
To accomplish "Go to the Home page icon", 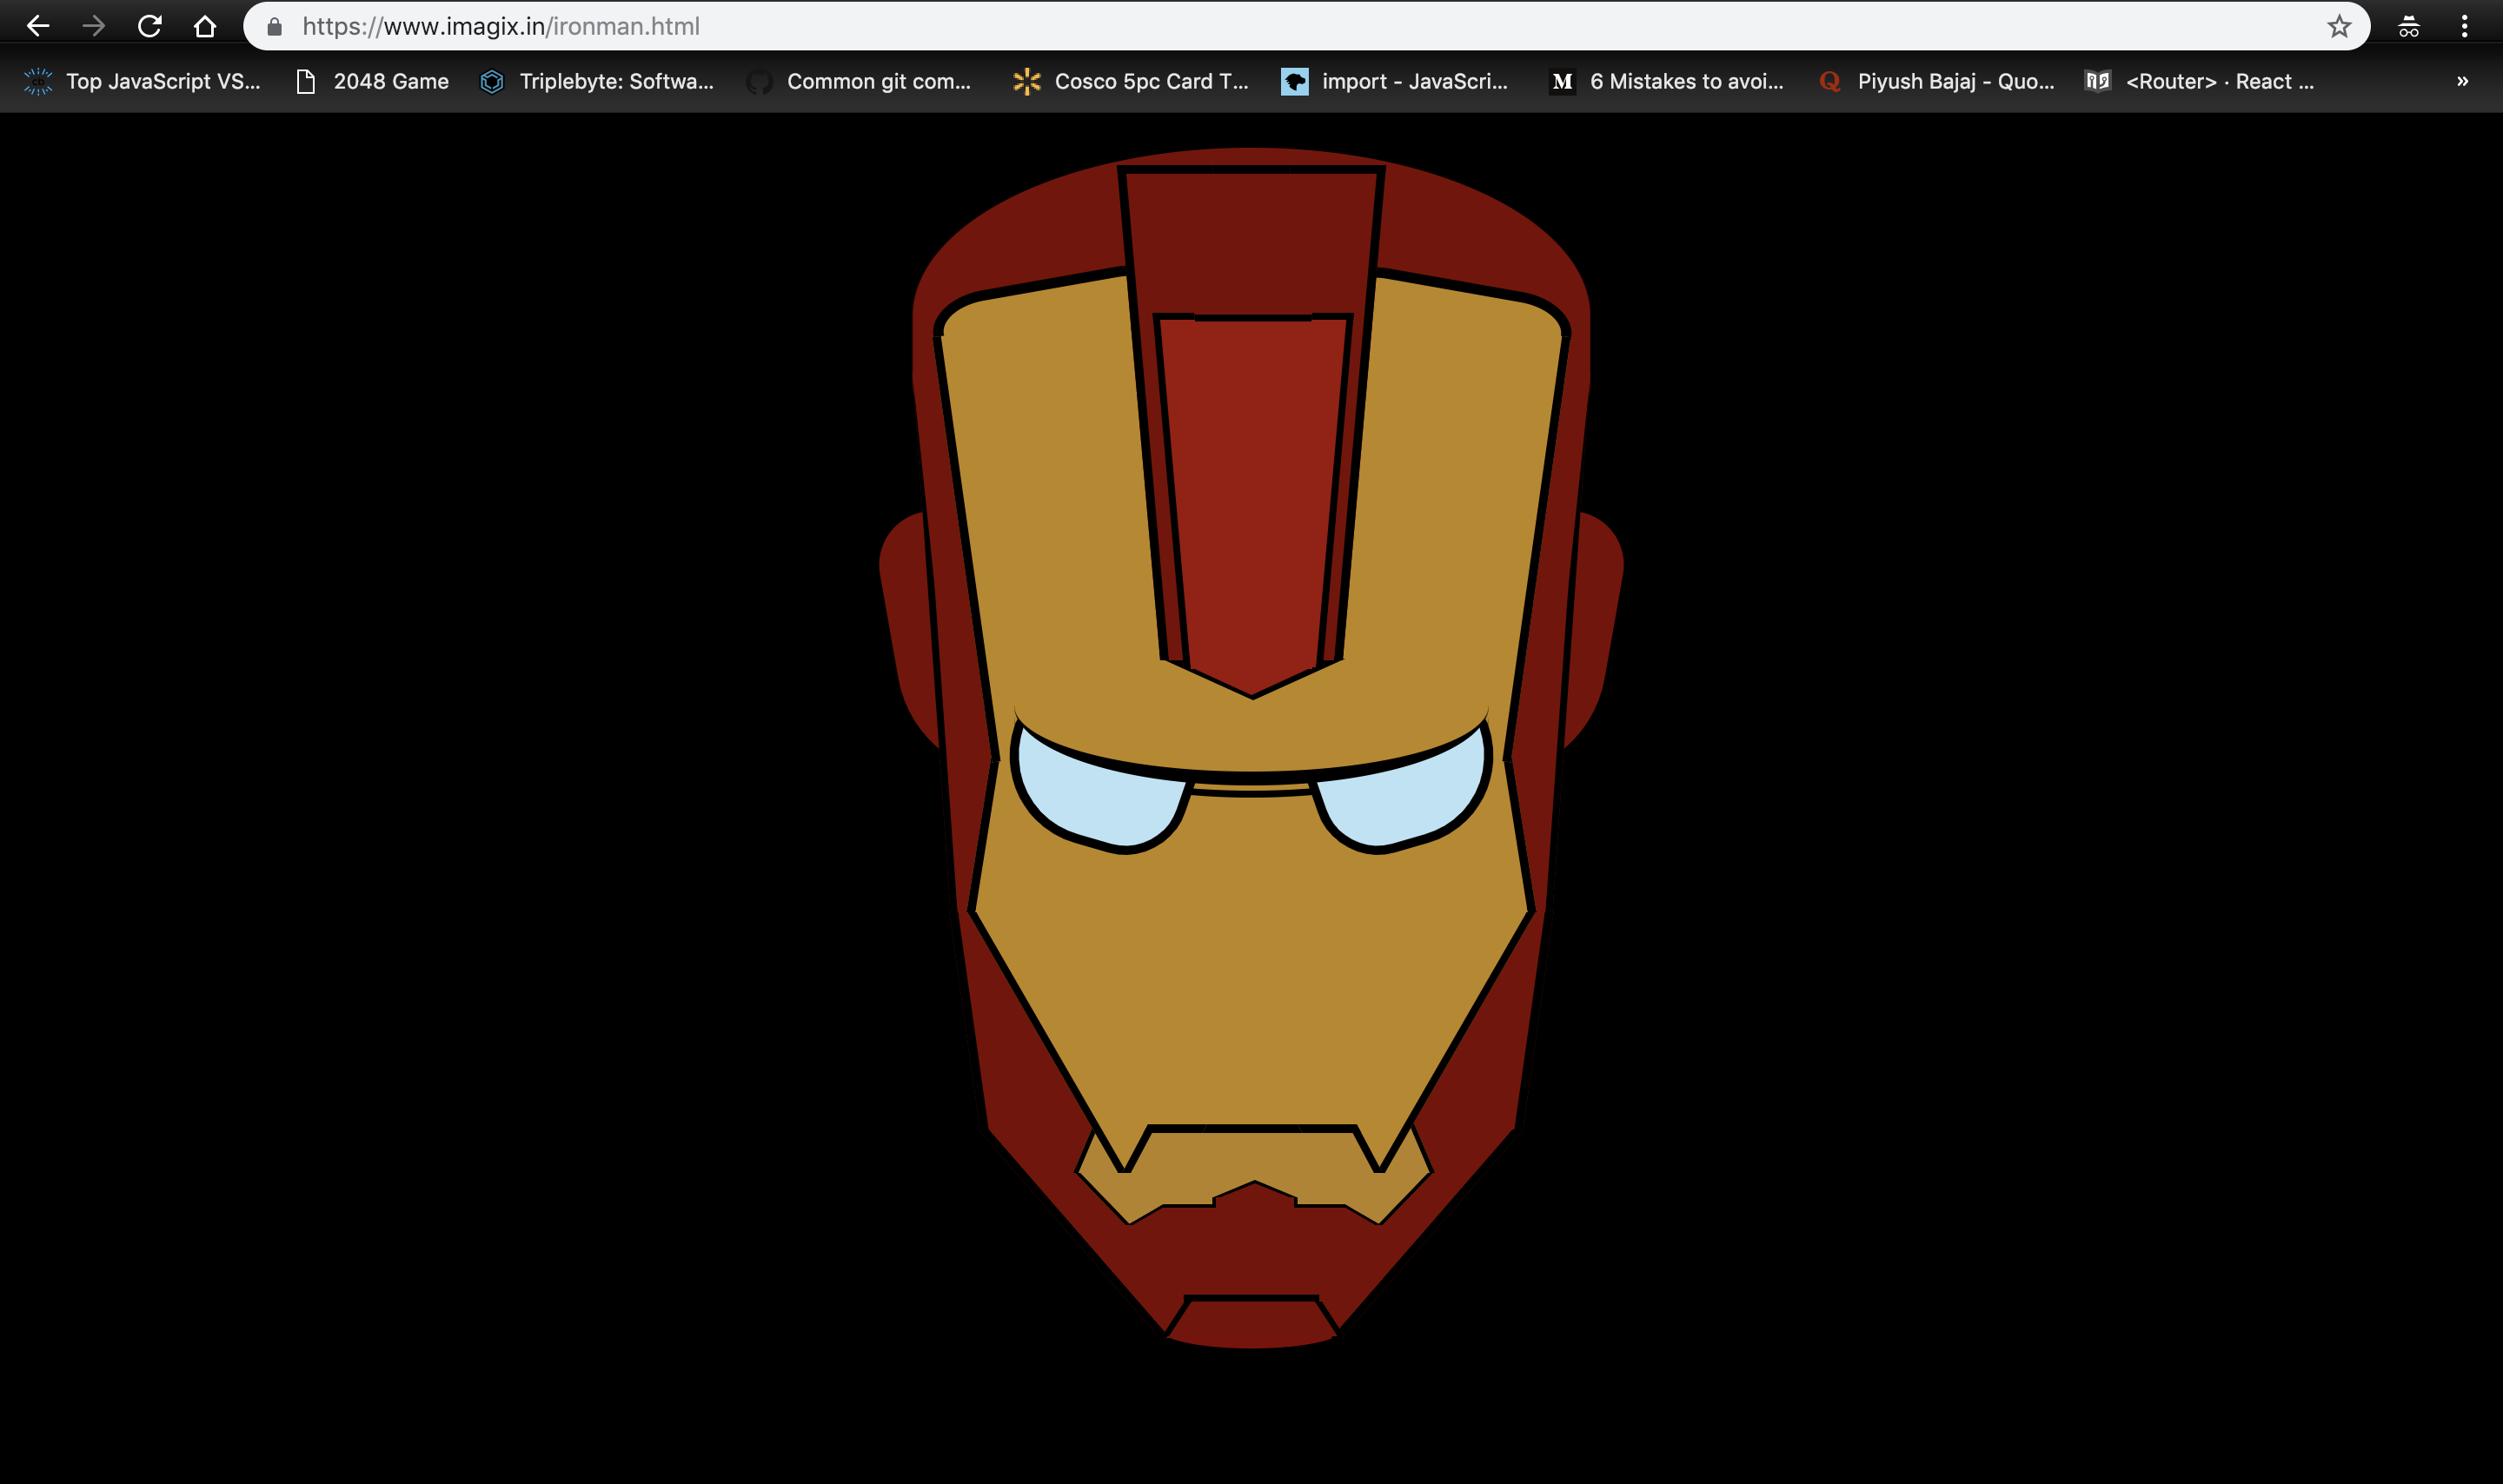I will (205, 26).
